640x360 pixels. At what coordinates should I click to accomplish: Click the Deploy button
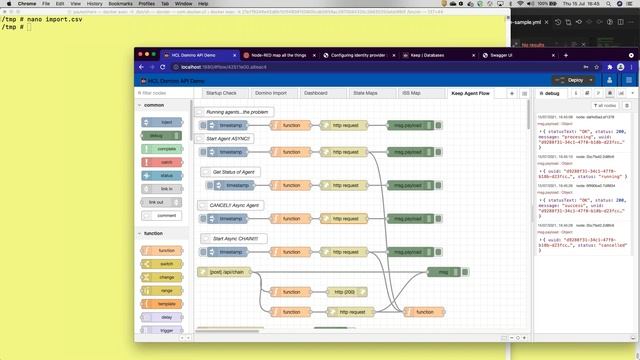[571, 80]
